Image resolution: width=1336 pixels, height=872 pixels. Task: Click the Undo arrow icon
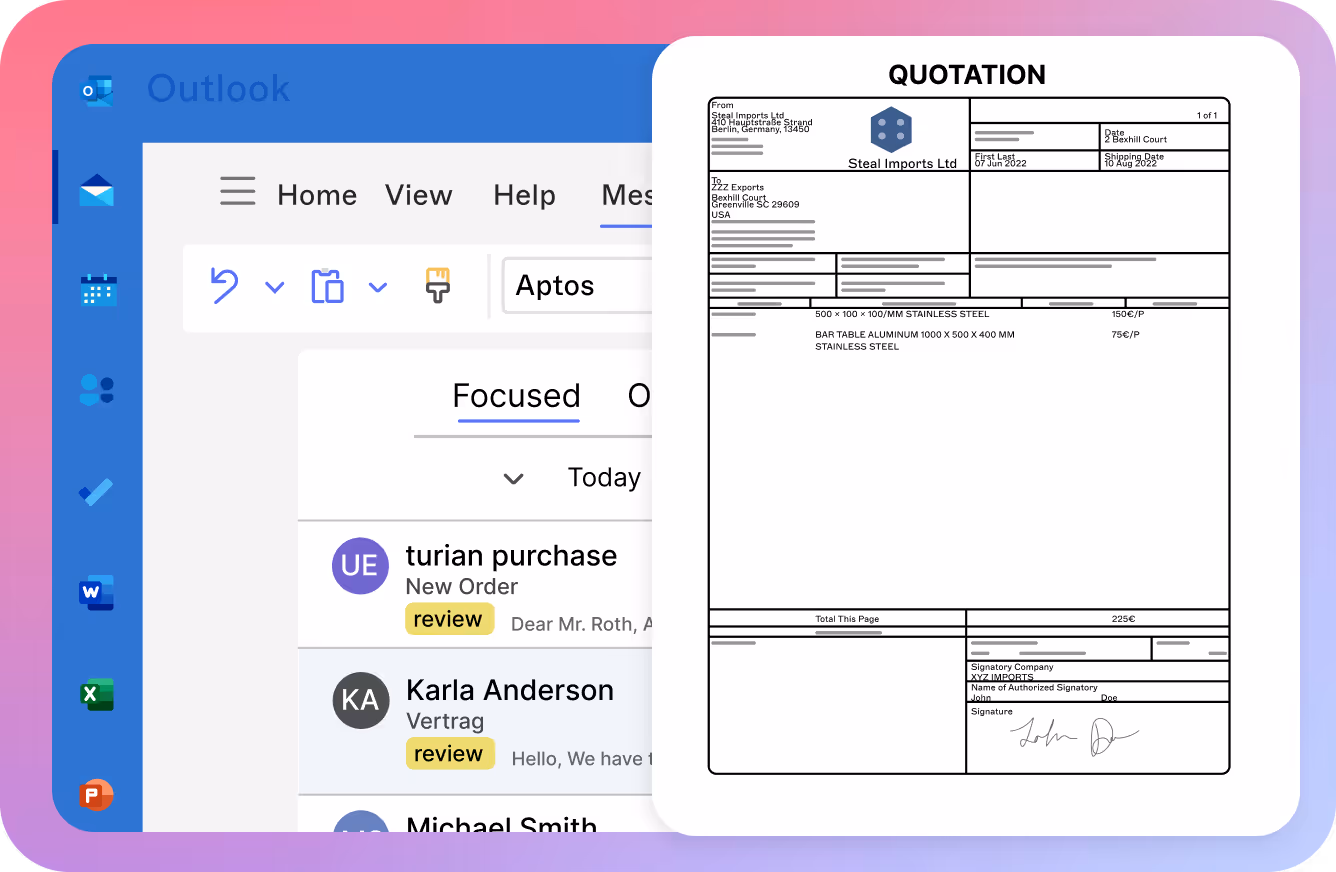coord(224,285)
